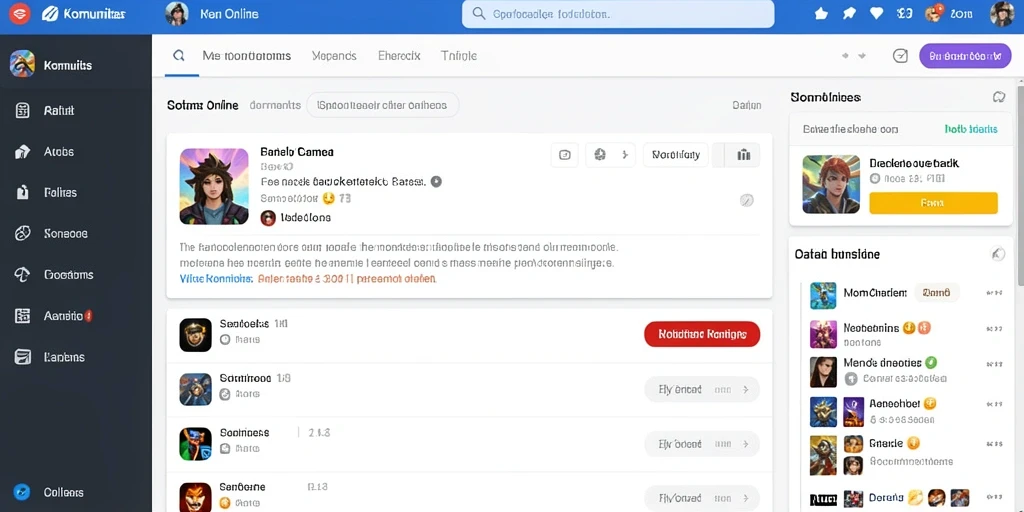Image resolution: width=1024 pixels, height=512 pixels.
Task: Click the pin icon in the top bar
Action: (x=849, y=13)
